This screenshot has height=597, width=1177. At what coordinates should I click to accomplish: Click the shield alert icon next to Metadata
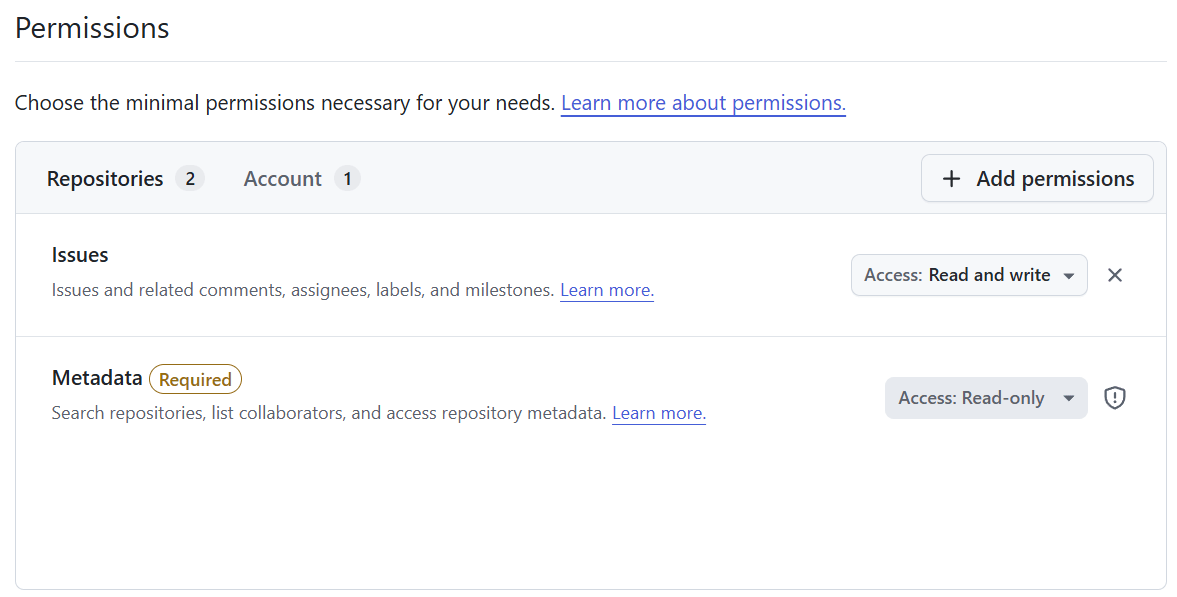click(1115, 397)
